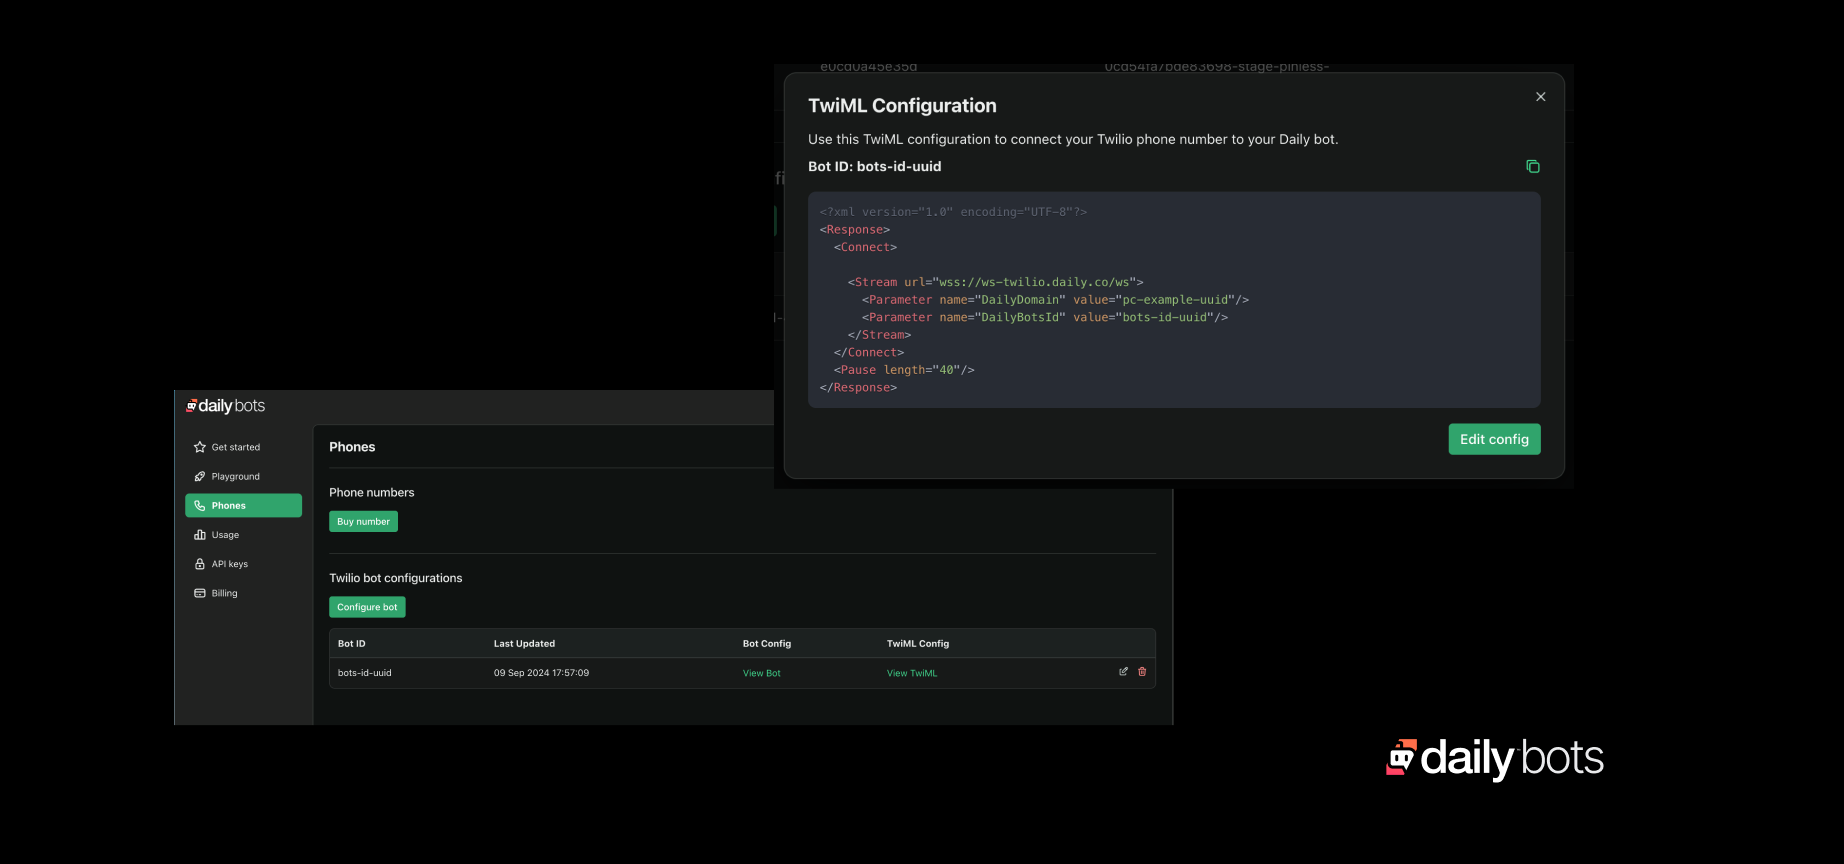1844x864 pixels.
Task: Click the Last Updated column header
Action: (524, 644)
